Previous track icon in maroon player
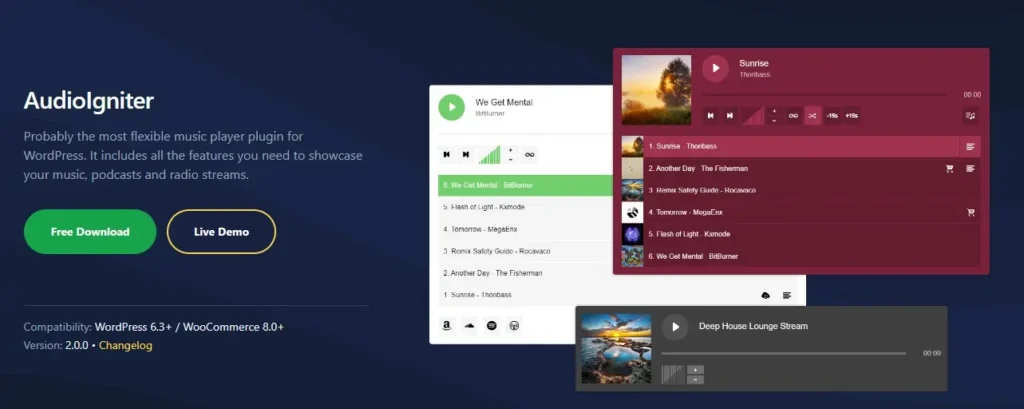 point(711,116)
